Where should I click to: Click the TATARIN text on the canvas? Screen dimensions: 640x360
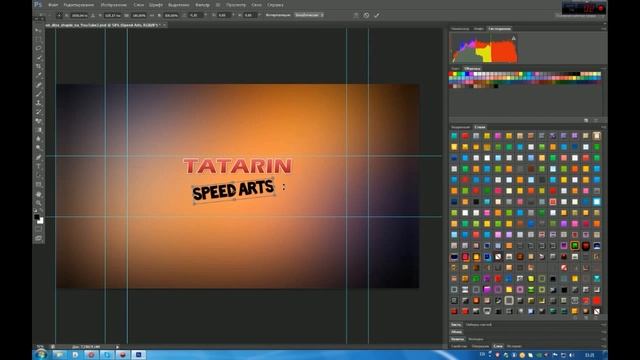(x=238, y=166)
